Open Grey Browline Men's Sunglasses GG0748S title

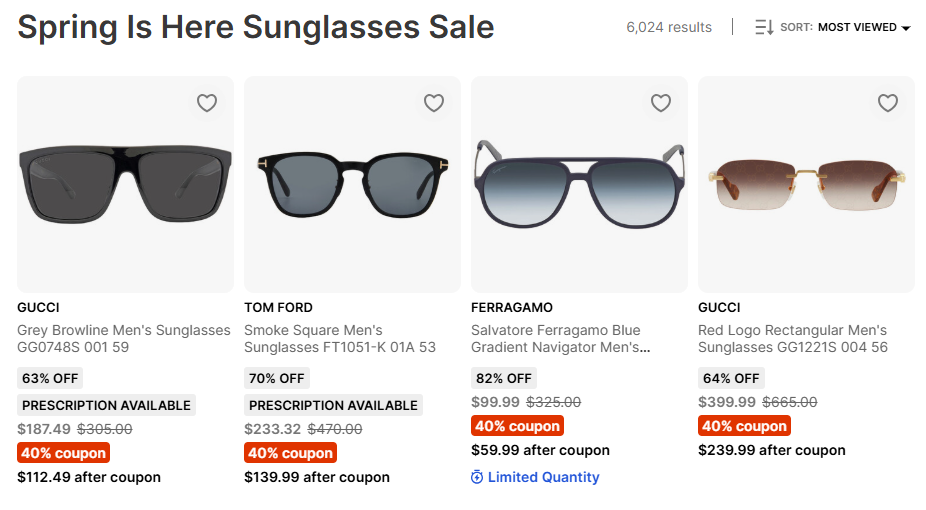point(124,338)
